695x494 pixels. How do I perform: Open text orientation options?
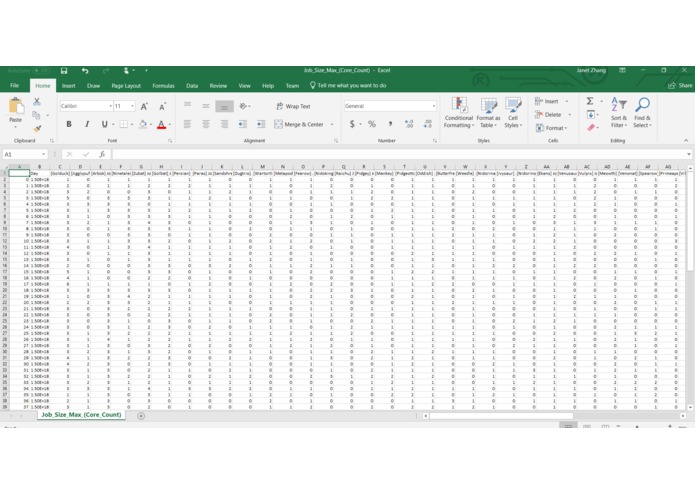pyautogui.click(x=243, y=106)
